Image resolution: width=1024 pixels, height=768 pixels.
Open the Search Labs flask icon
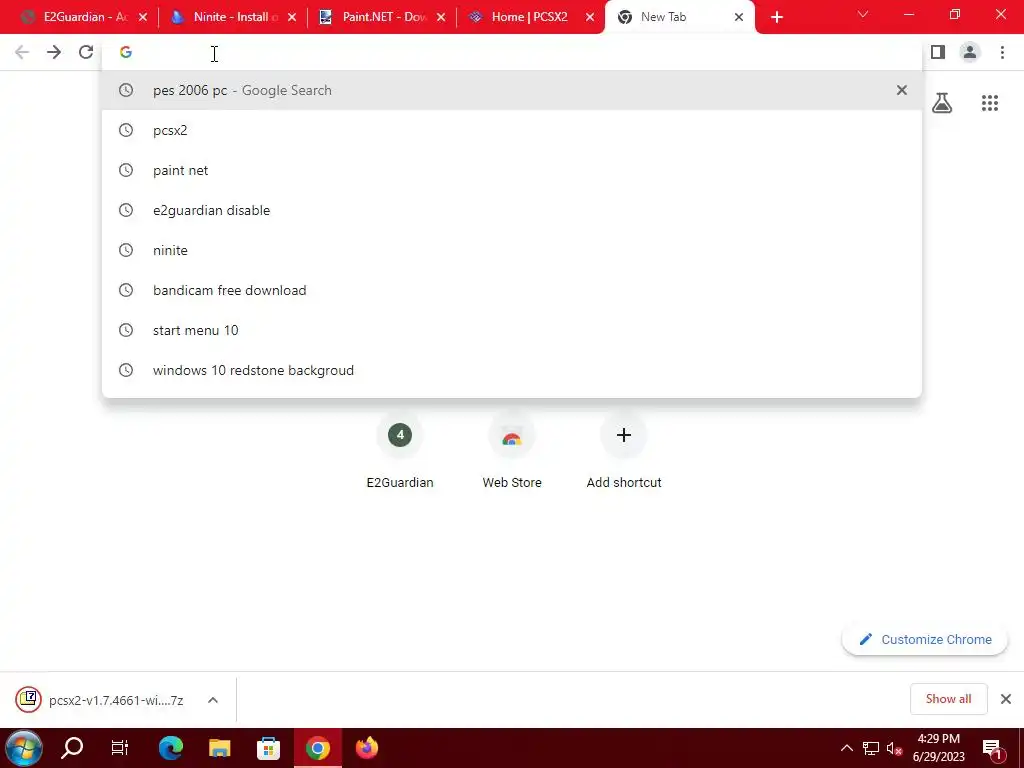[x=942, y=103]
